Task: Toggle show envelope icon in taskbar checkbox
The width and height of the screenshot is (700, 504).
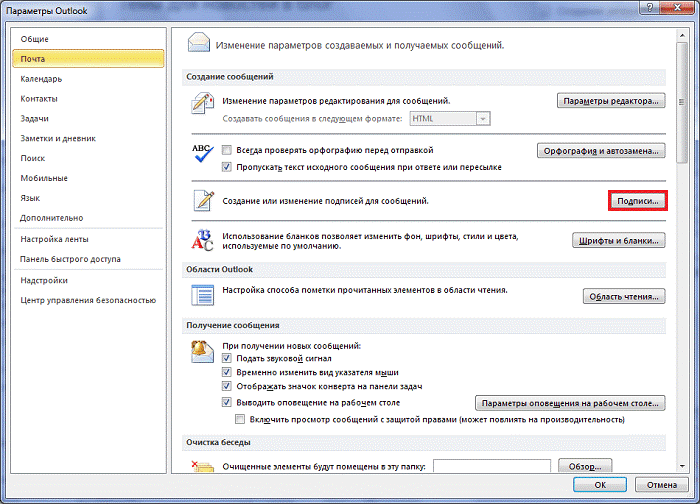Action: coord(227,386)
